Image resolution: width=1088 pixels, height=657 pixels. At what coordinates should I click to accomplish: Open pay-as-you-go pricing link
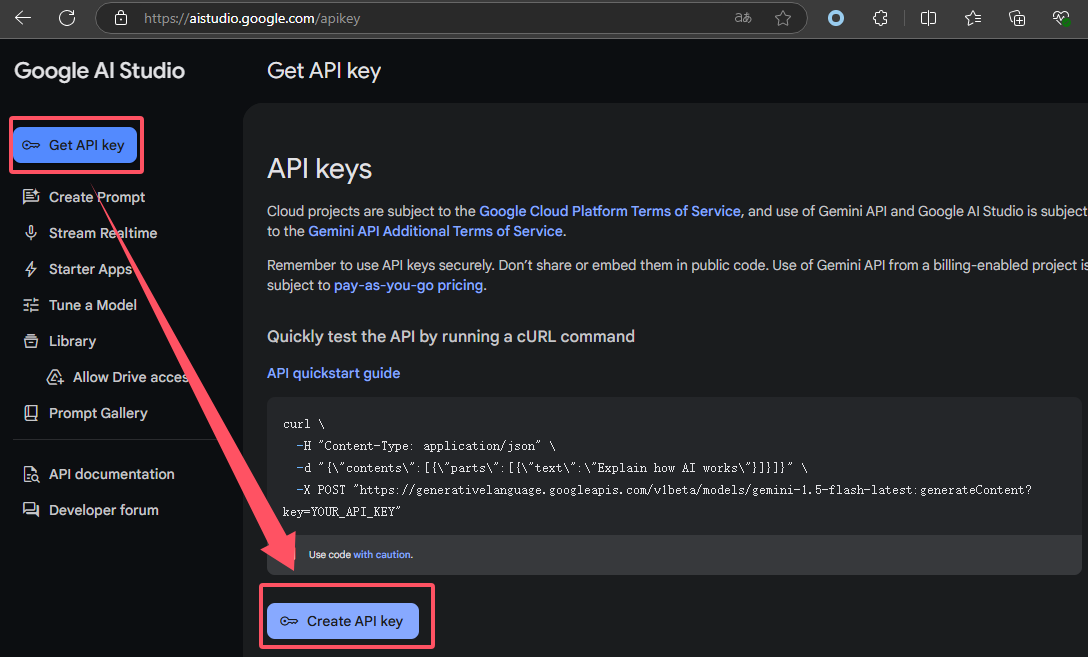point(408,286)
